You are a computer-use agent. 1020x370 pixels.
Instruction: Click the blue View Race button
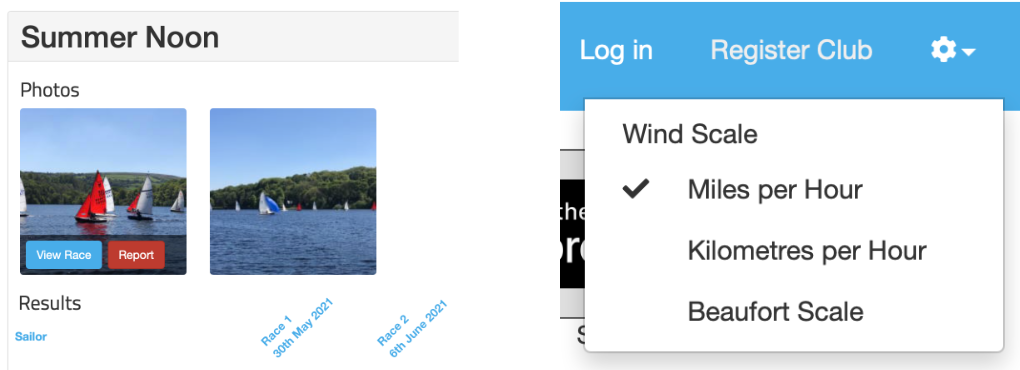pyautogui.click(x=64, y=255)
